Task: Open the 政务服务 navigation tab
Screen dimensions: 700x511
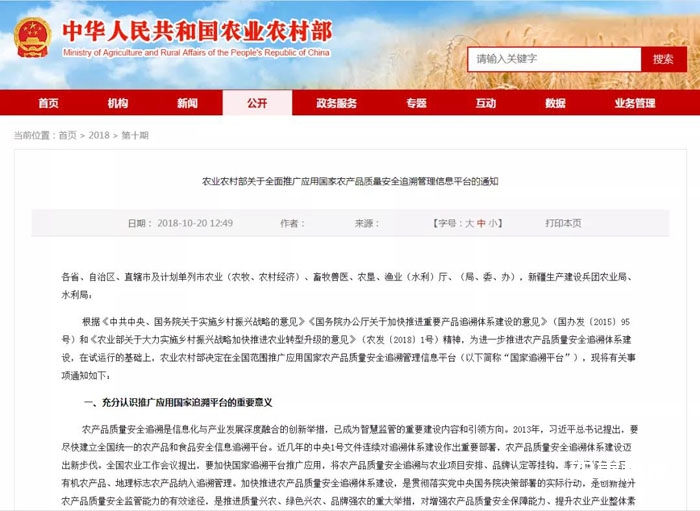Action: click(x=337, y=103)
